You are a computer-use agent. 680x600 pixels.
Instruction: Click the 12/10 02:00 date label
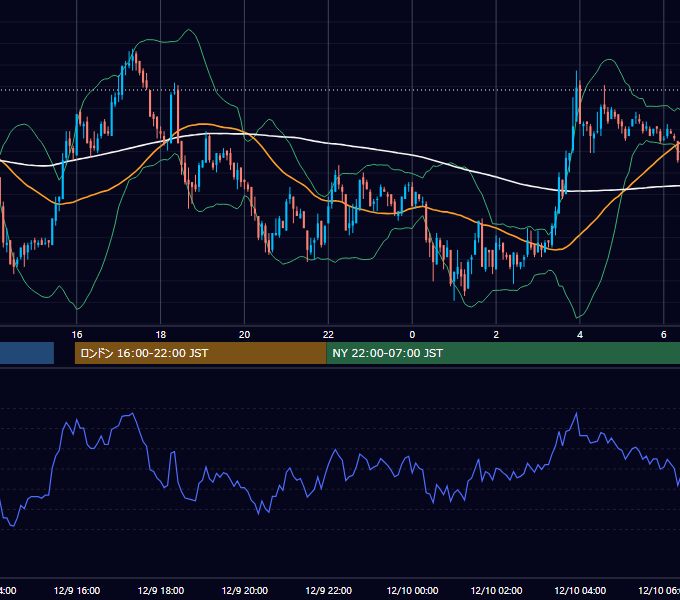tap(496, 590)
